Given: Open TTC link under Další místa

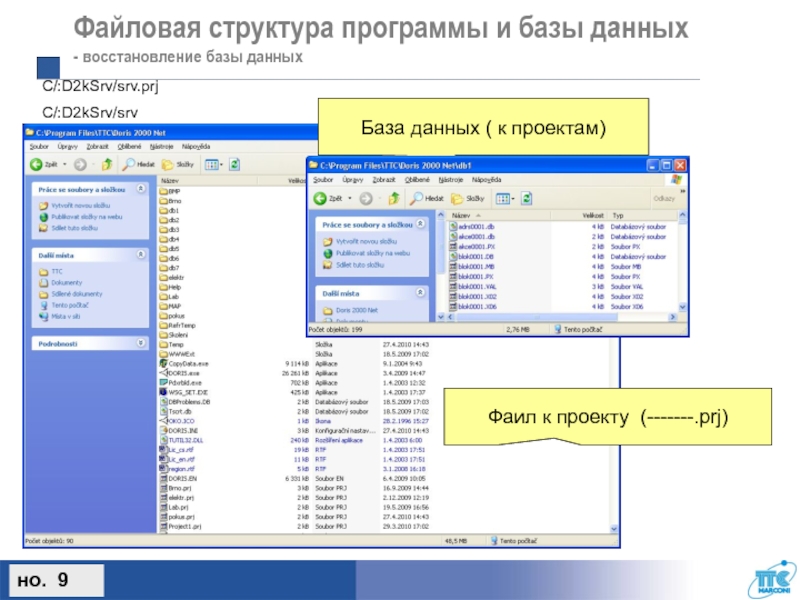Looking at the screenshot, I should coord(57,271).
